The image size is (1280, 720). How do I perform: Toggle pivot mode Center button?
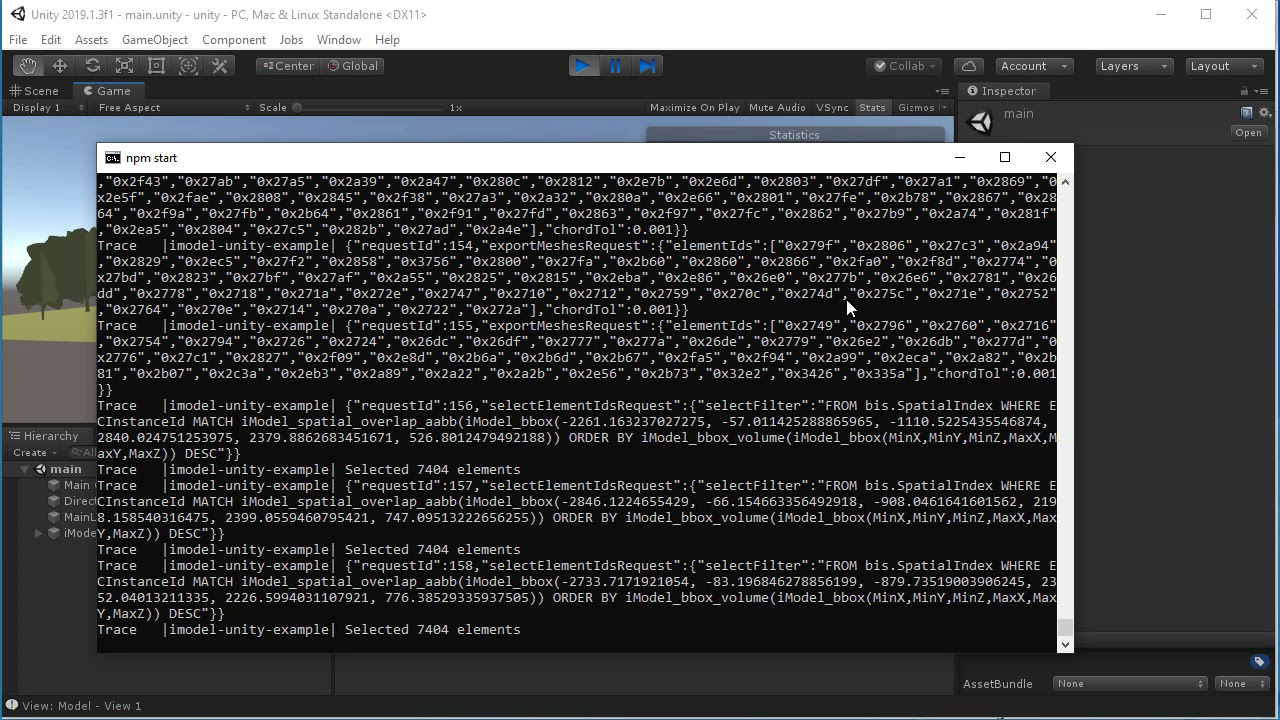(287, 66)
